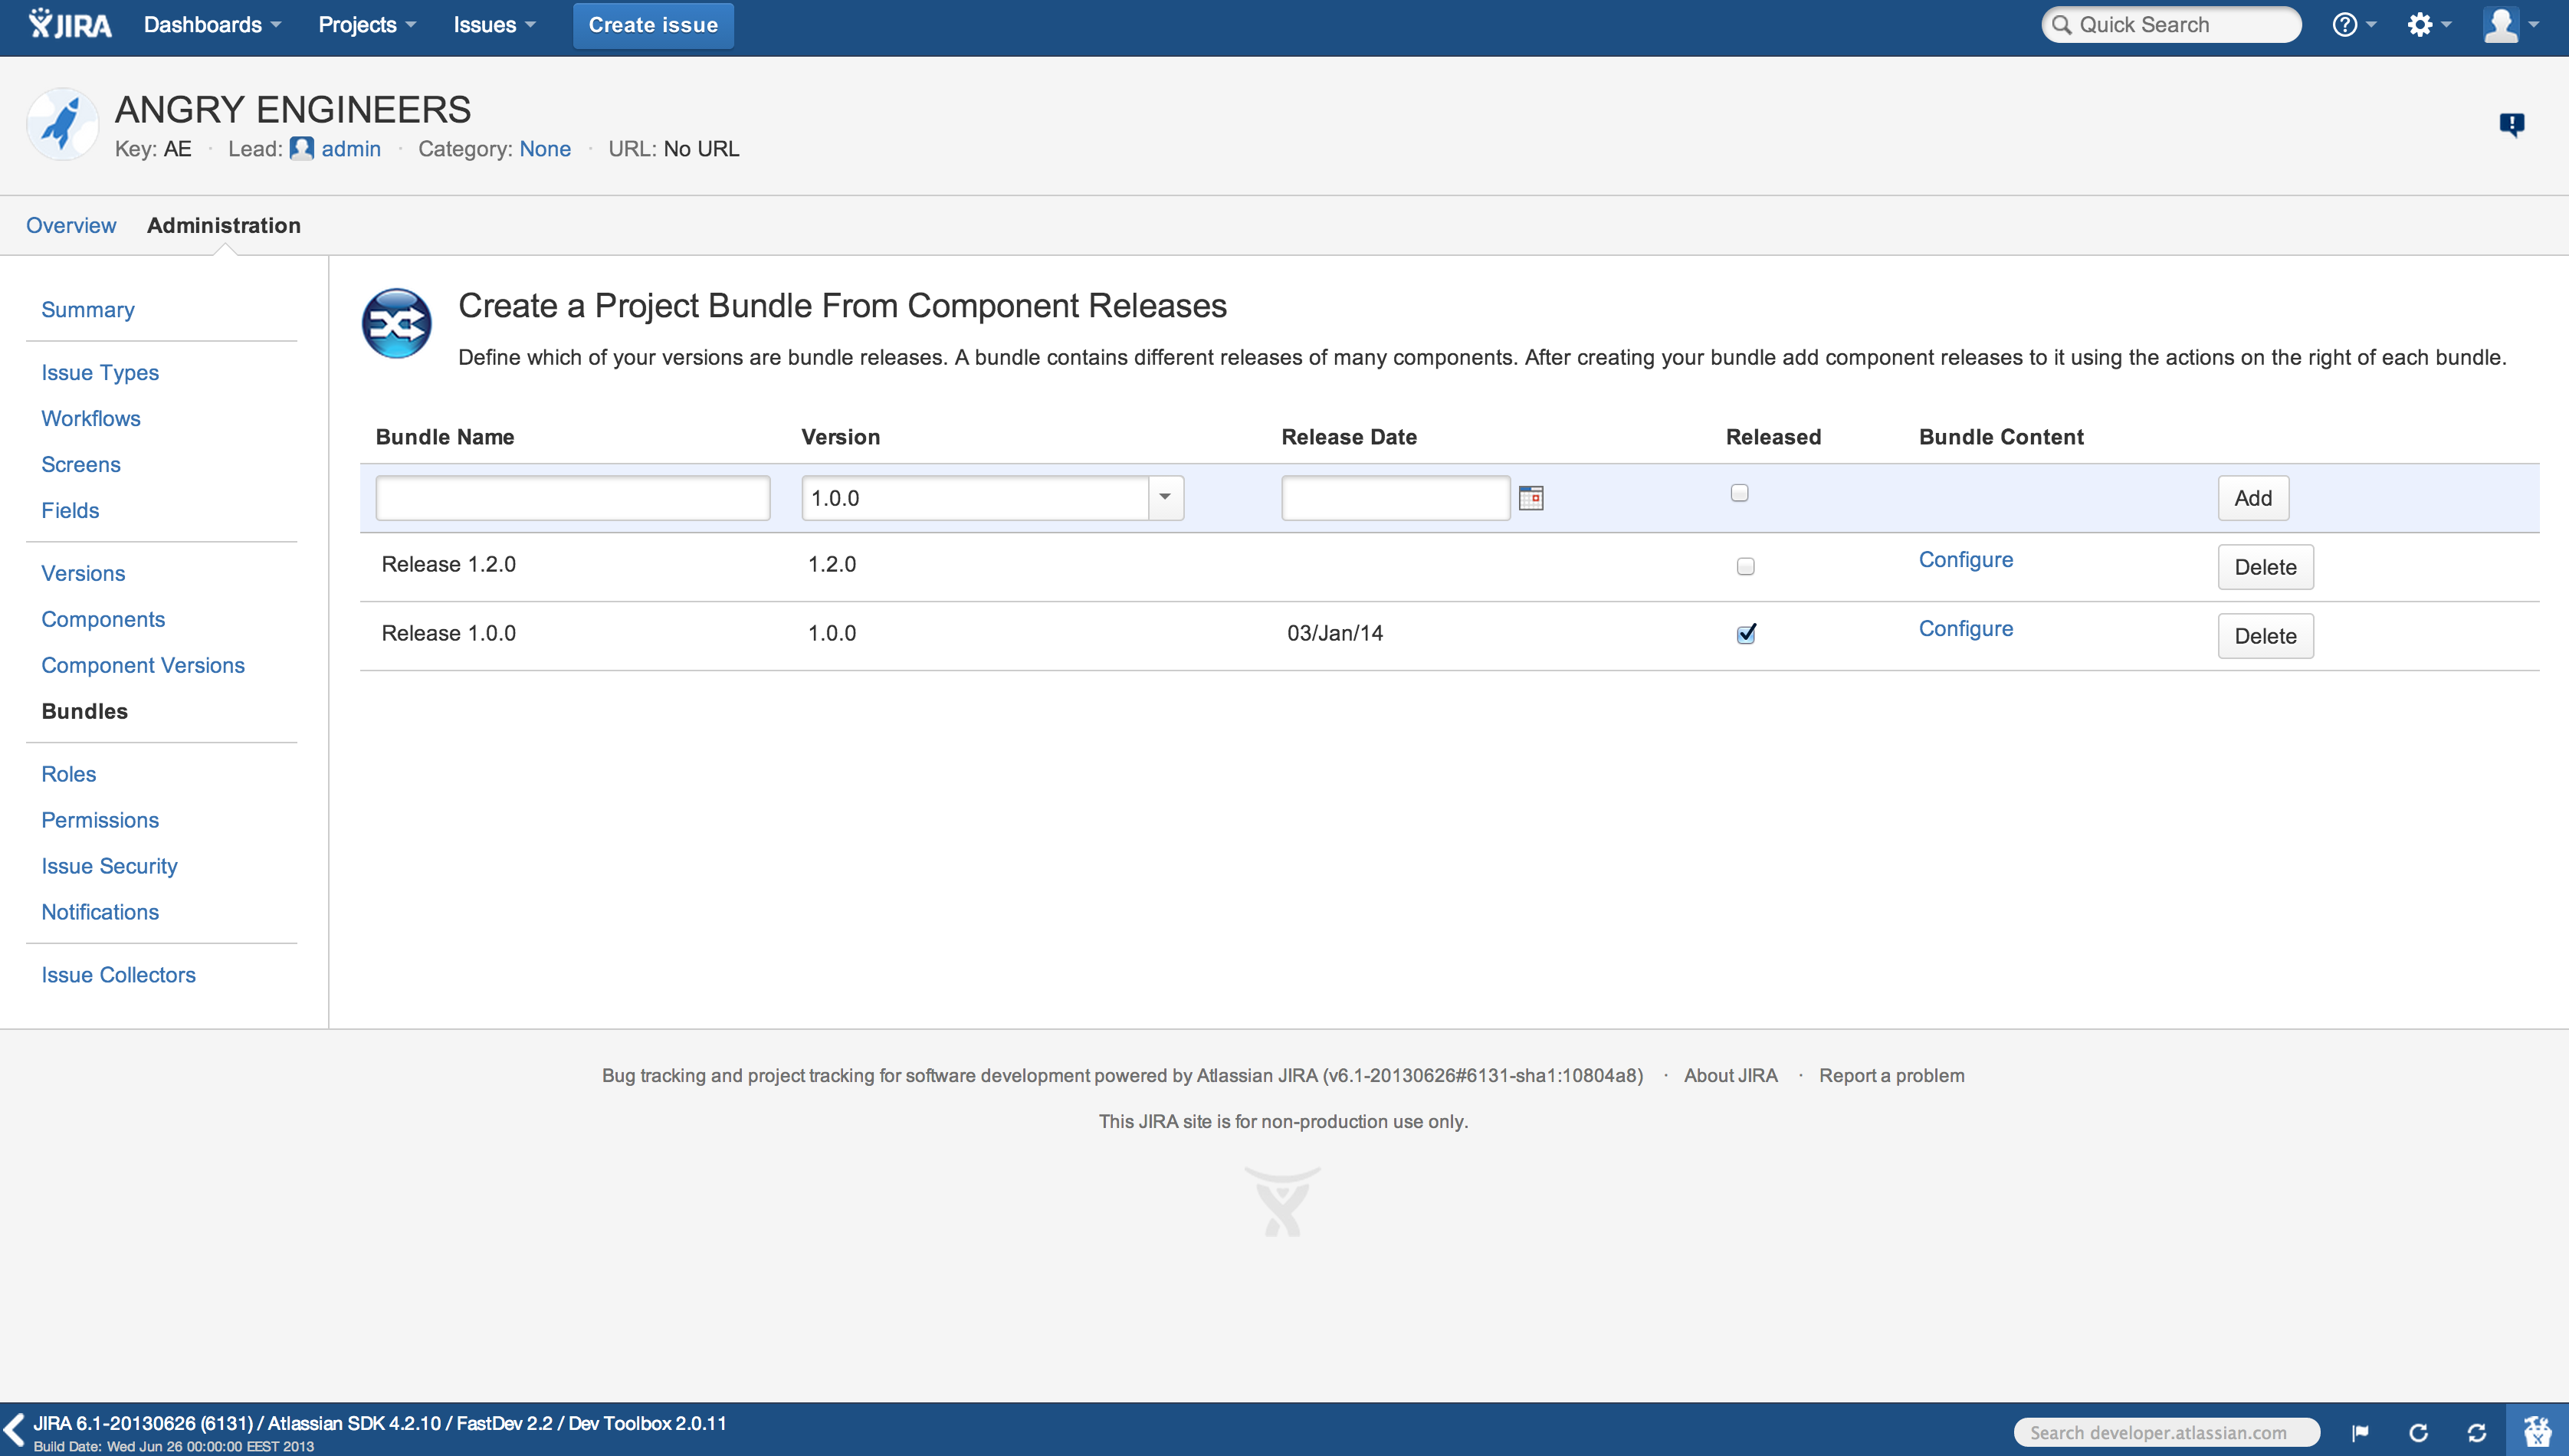Click the bundle plugin shuffle logo
The width and height of the screenshot is (2569, 1456).
click(396, 323)
